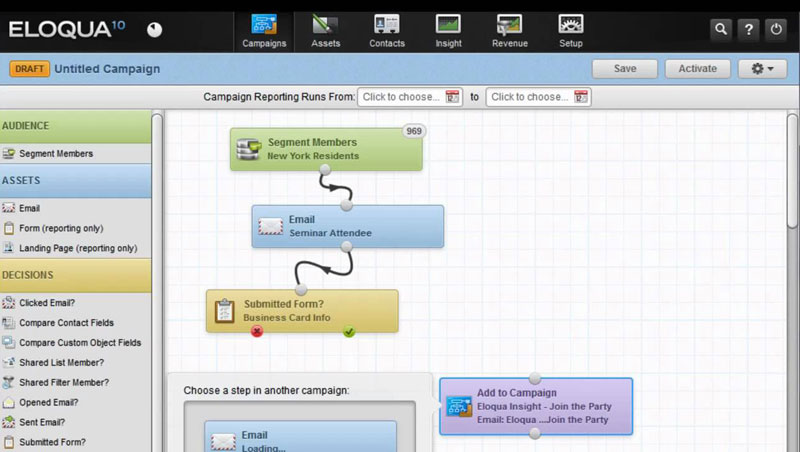Open the Revenue tab
The width and height of the screenshot is (800, 452).
click(x=510, y=32)
